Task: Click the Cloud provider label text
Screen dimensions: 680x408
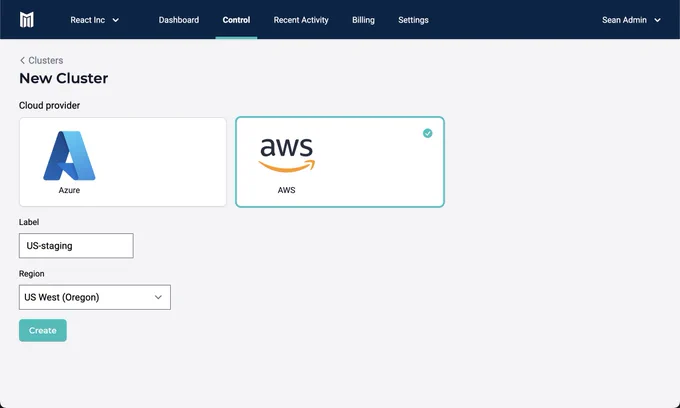Action: click(x=49, y=105)
